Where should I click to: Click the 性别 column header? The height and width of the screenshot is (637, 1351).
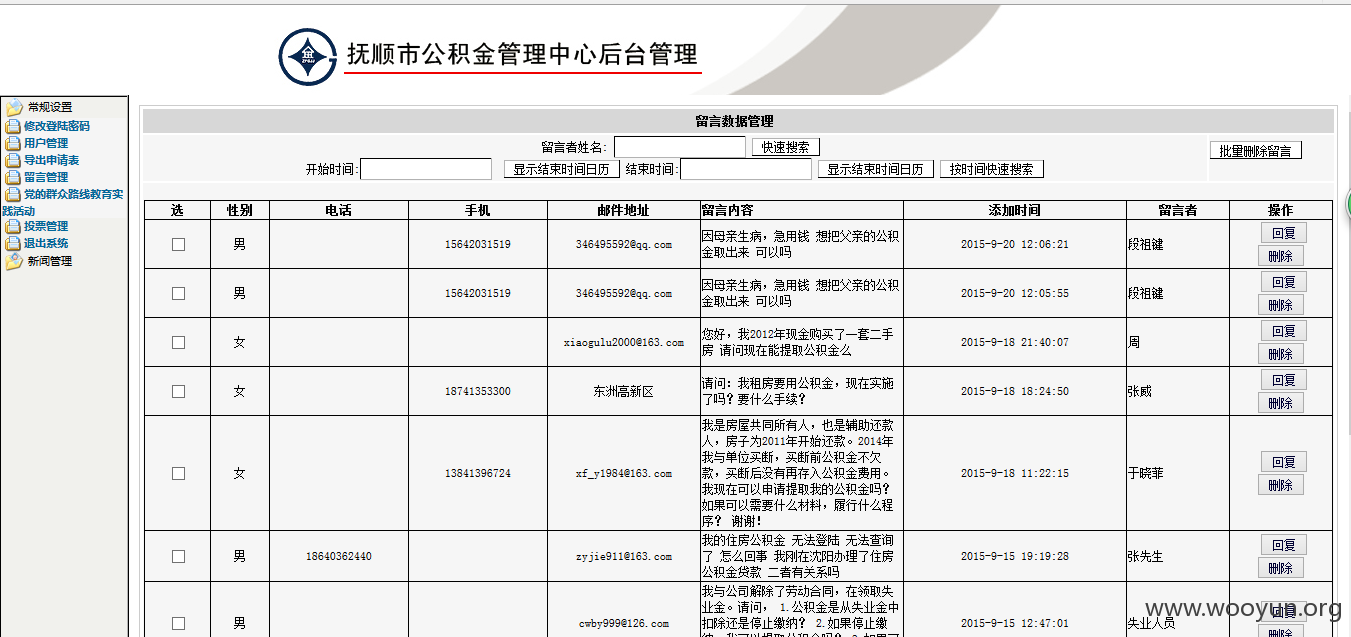point(240,210)
